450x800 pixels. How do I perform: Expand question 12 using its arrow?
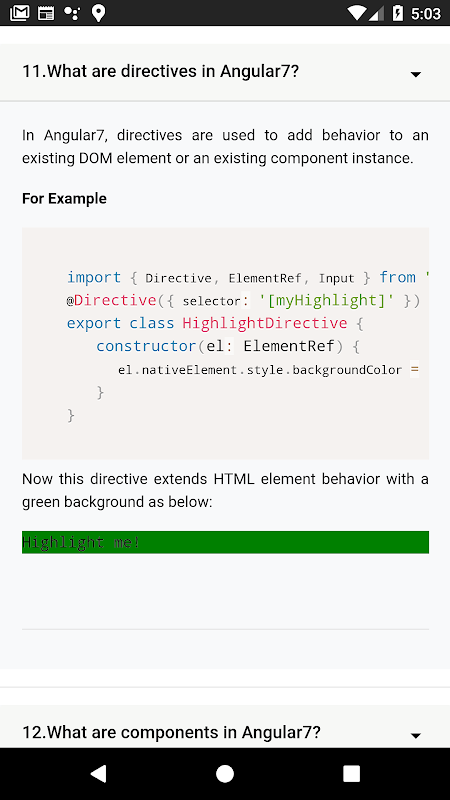[x=416, y=735]
